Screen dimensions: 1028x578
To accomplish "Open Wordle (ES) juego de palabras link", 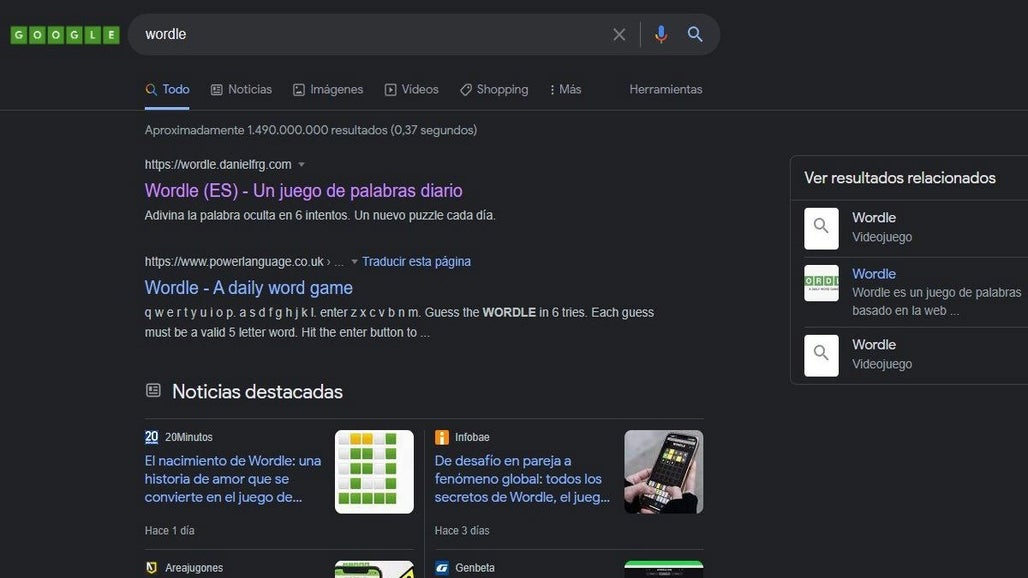I will click(x=303, y=191).
